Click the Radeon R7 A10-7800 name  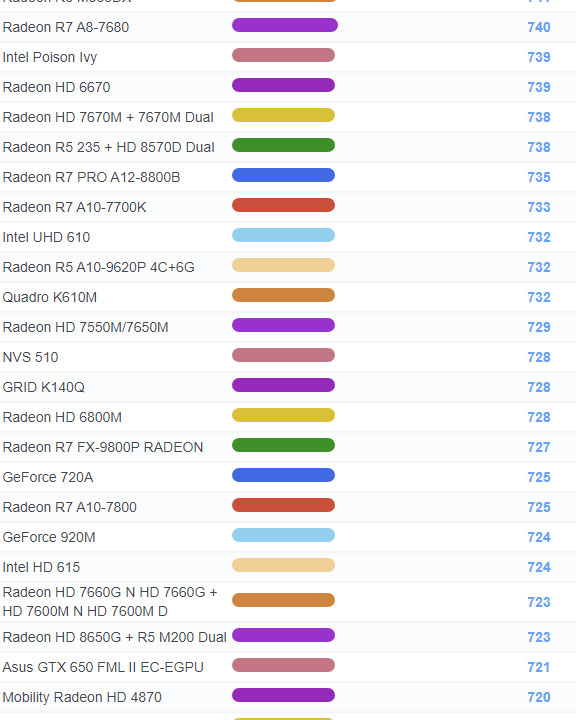69,507
